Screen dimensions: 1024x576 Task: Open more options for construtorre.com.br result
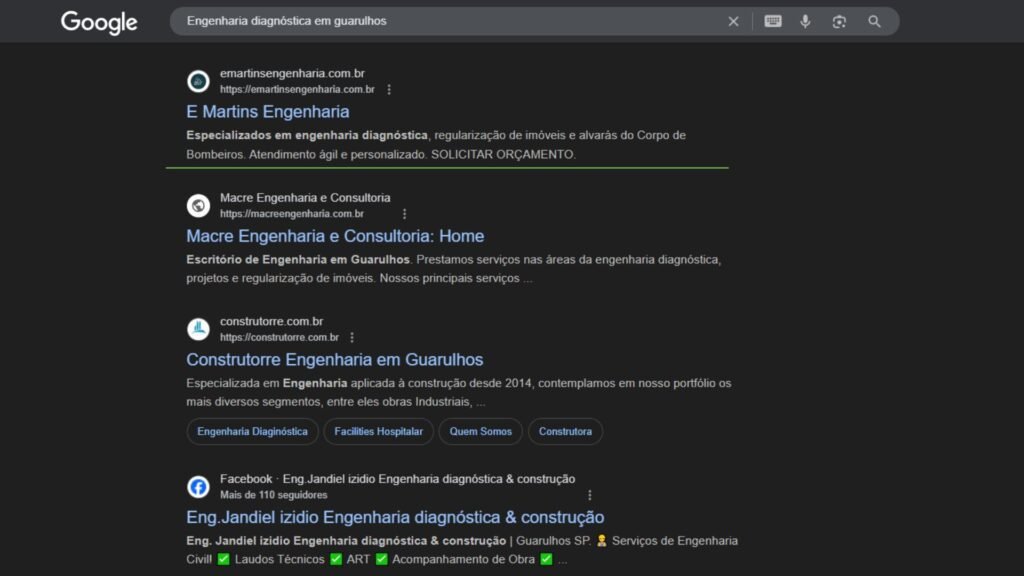[352, 338]
